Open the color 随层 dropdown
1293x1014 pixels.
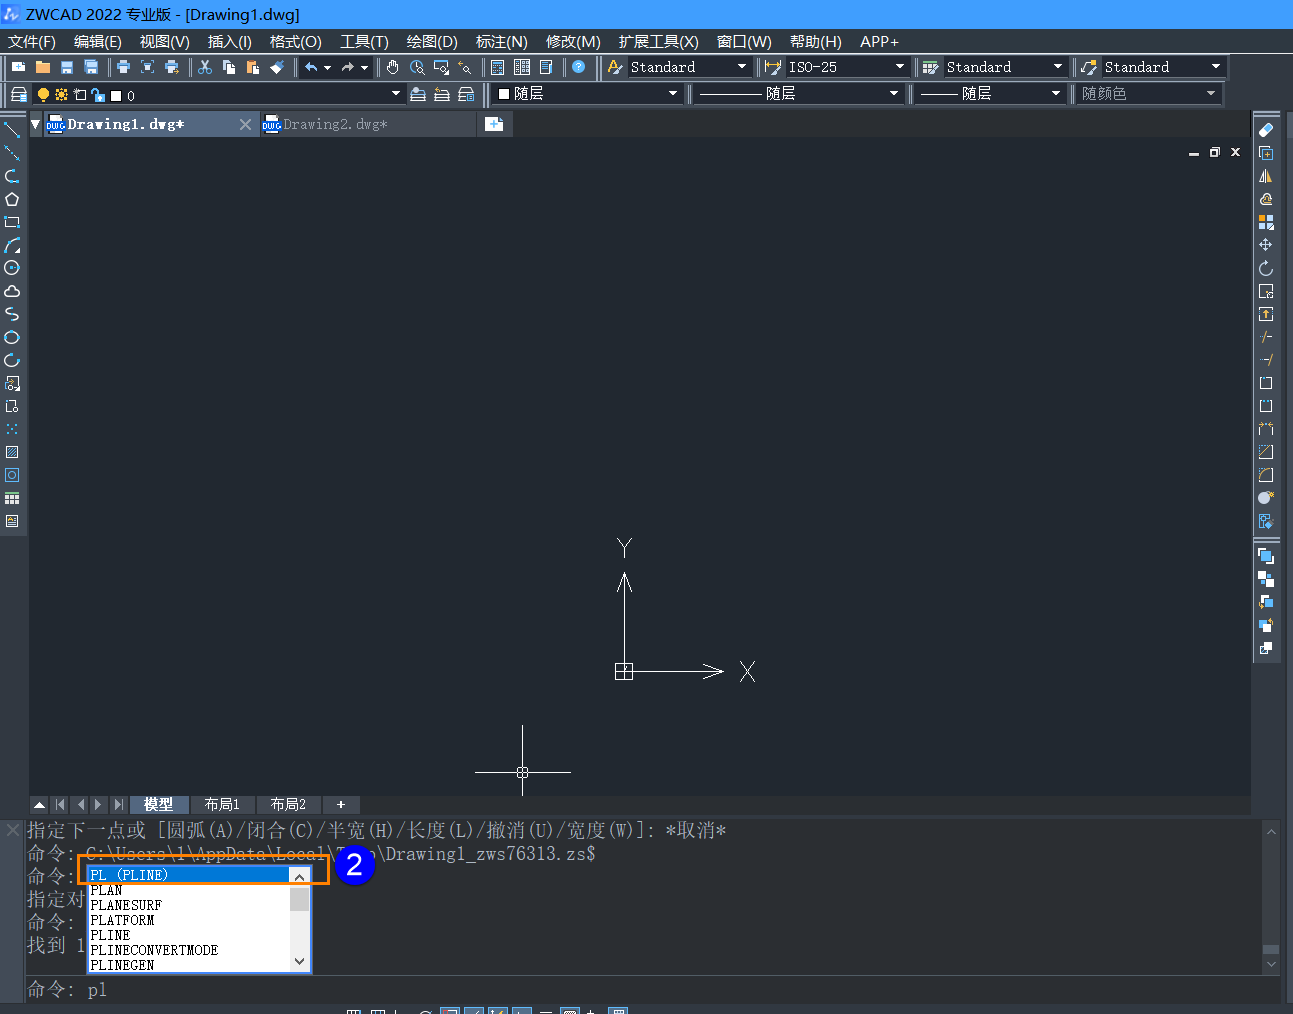(673, 94)
